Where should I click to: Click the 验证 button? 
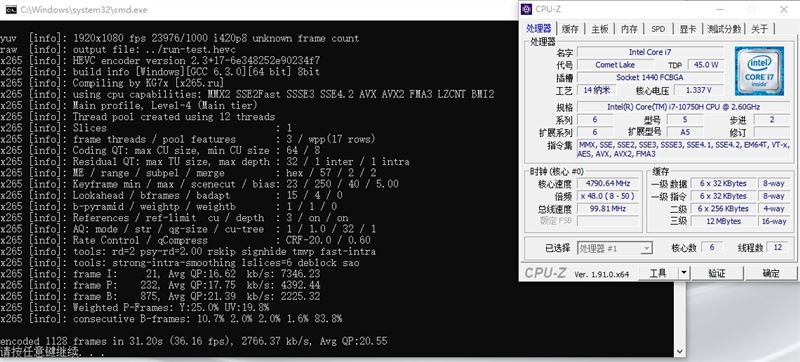[716, 273]
